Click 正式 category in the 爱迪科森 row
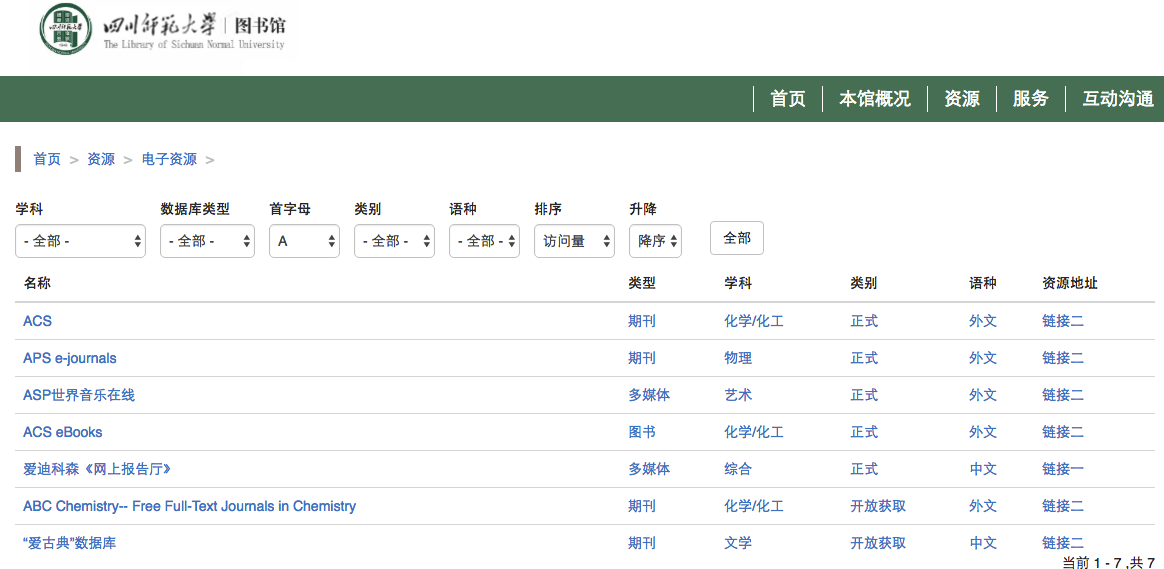 click(864, 469)
